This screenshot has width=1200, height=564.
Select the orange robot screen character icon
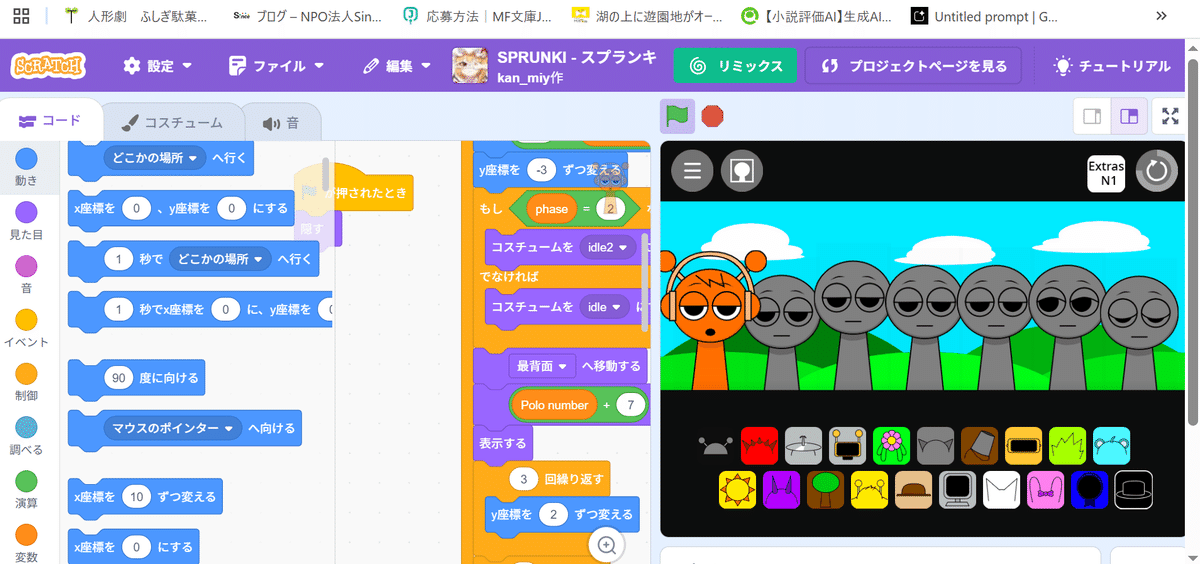tap(847, 445)
